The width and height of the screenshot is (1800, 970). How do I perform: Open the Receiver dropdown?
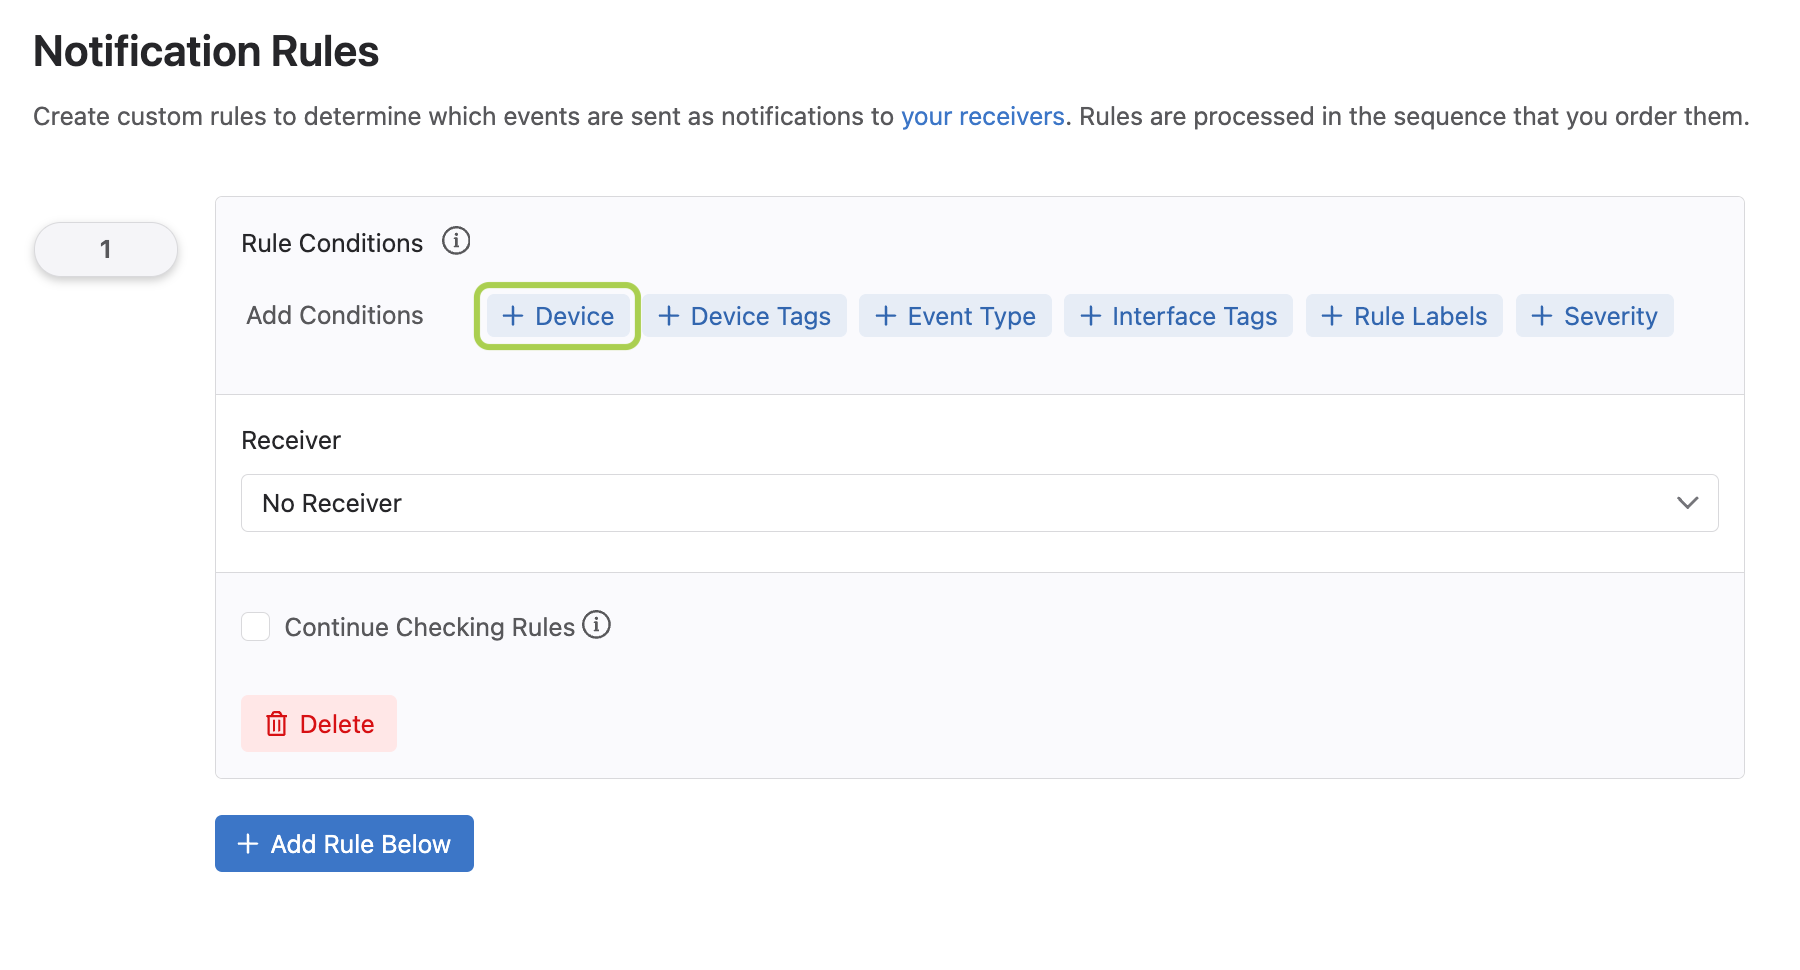pyautogui.click(x=978, y=503)
